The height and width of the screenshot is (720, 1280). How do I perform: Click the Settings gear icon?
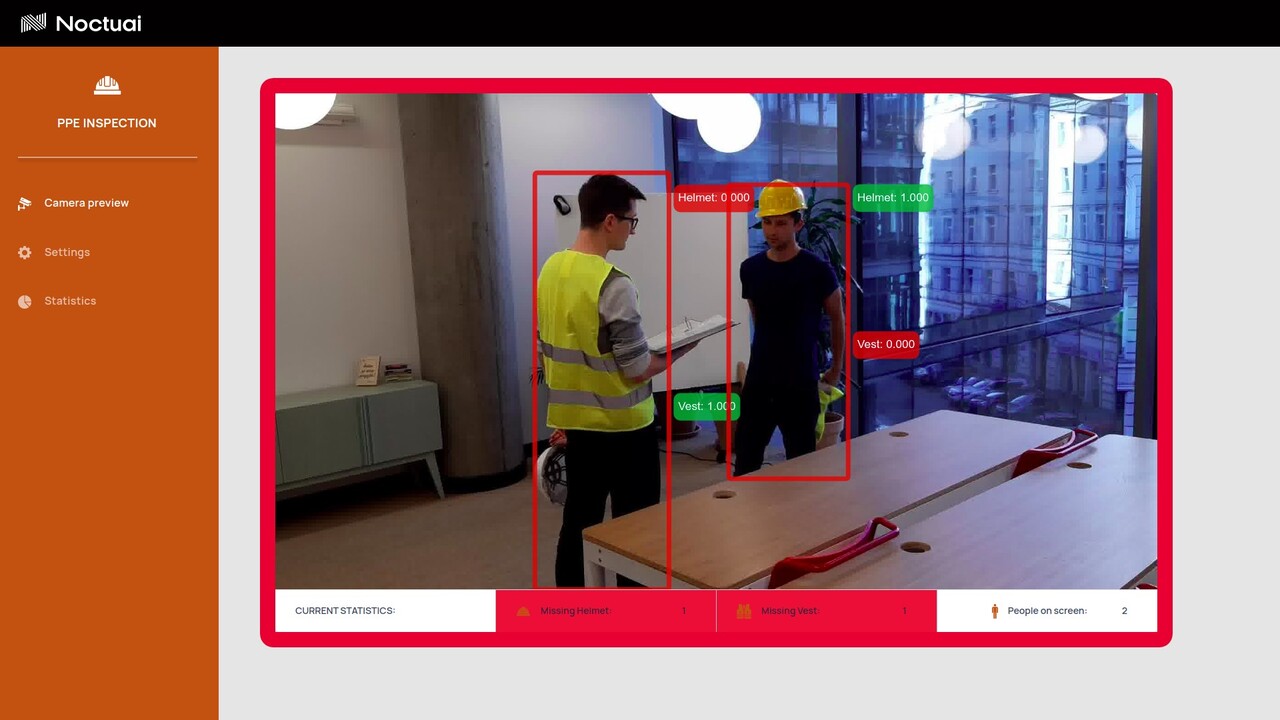[x=25, y=253]
